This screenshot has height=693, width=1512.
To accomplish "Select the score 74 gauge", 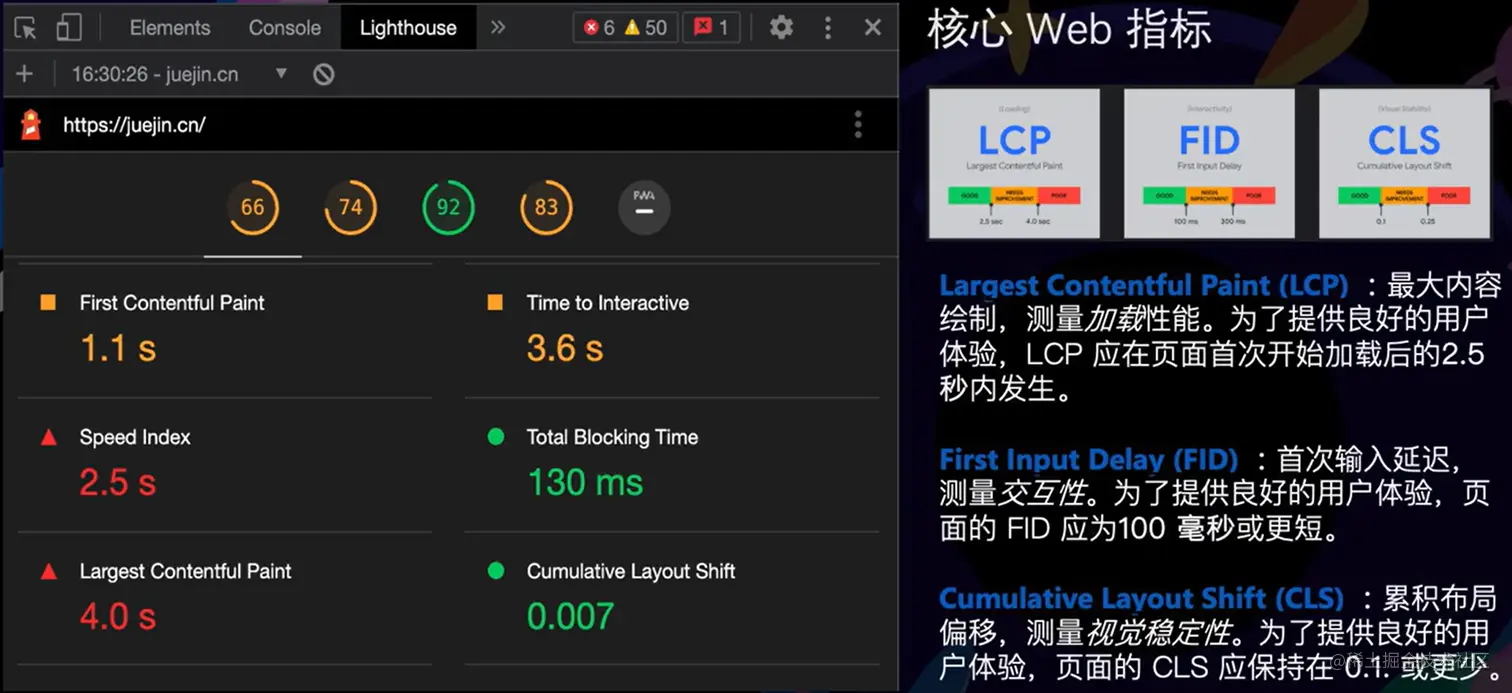I will (350, 208).
